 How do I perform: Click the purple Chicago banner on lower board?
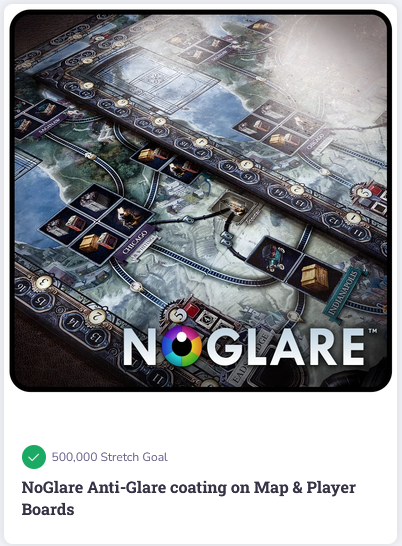pos(138,241)
